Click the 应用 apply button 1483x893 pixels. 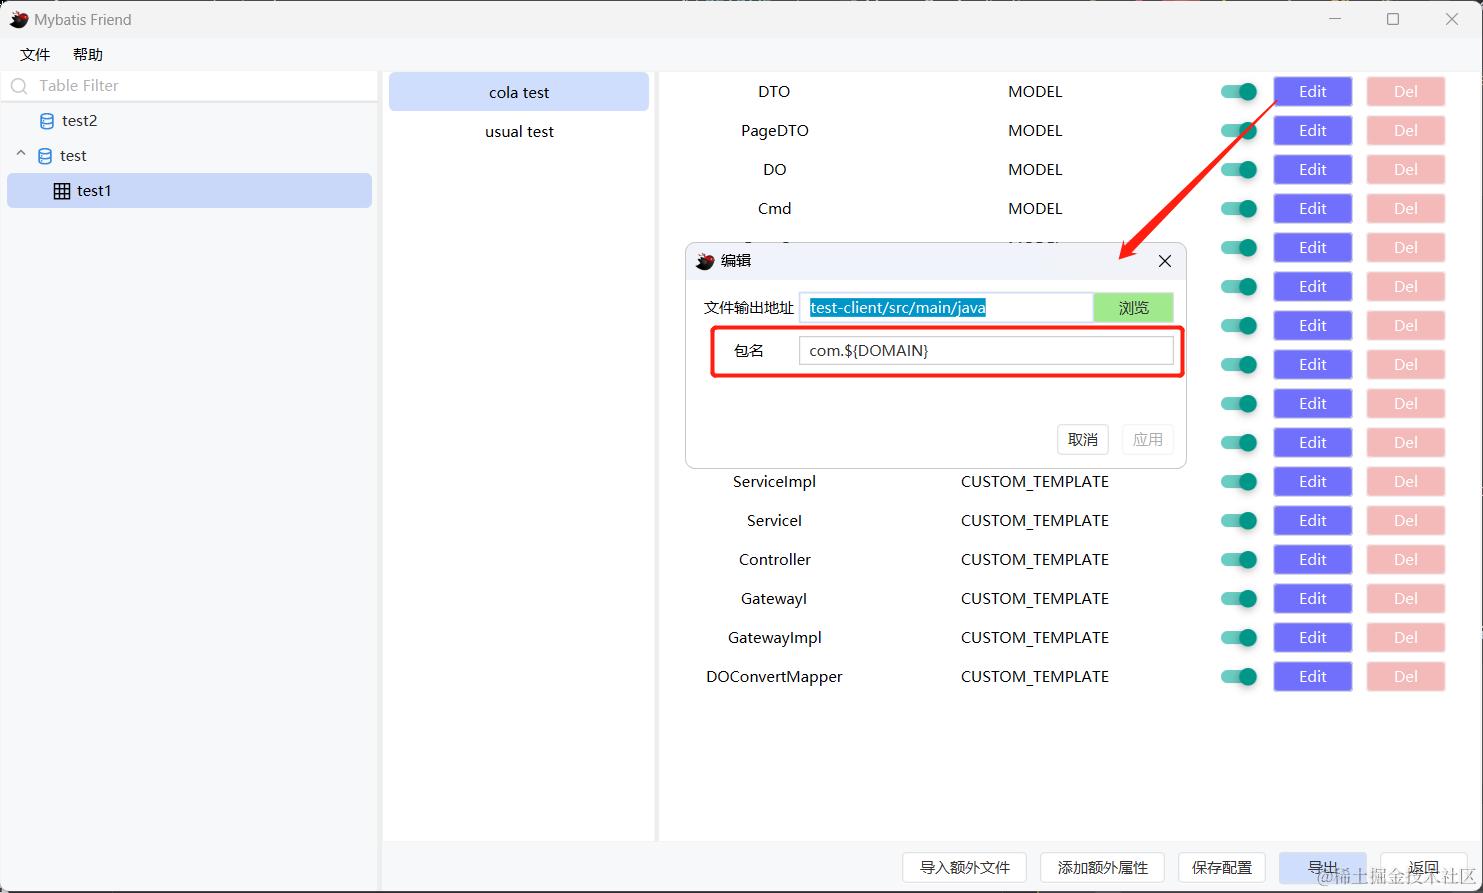tap(1147, 440)
